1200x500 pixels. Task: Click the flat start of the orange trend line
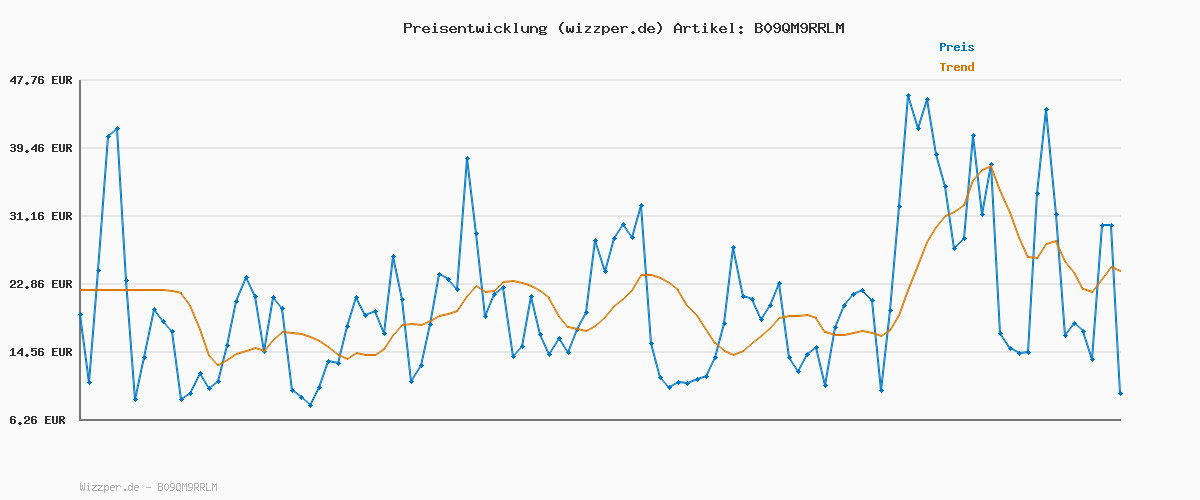pos(120,290)
